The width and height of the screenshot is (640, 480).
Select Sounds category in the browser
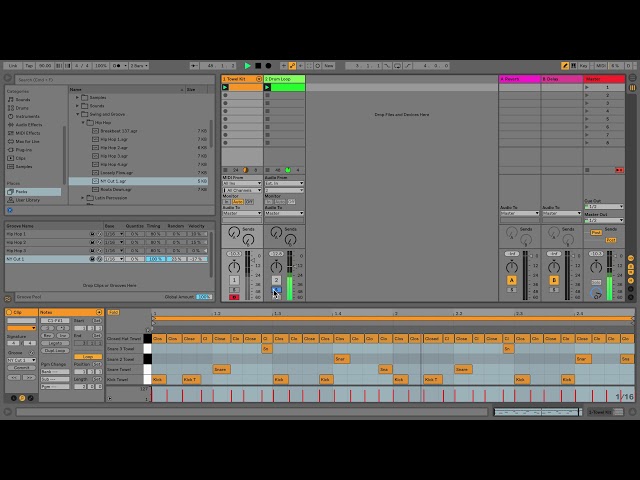22,100
